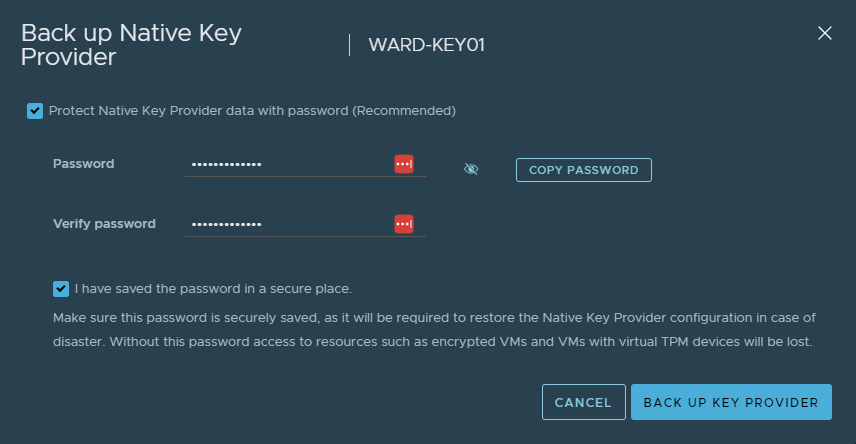Image resolution: width=856 pixels, height=444 pixels.
Task: Click the divider line beside WARD-KEY01
Action: coord(349,45)
